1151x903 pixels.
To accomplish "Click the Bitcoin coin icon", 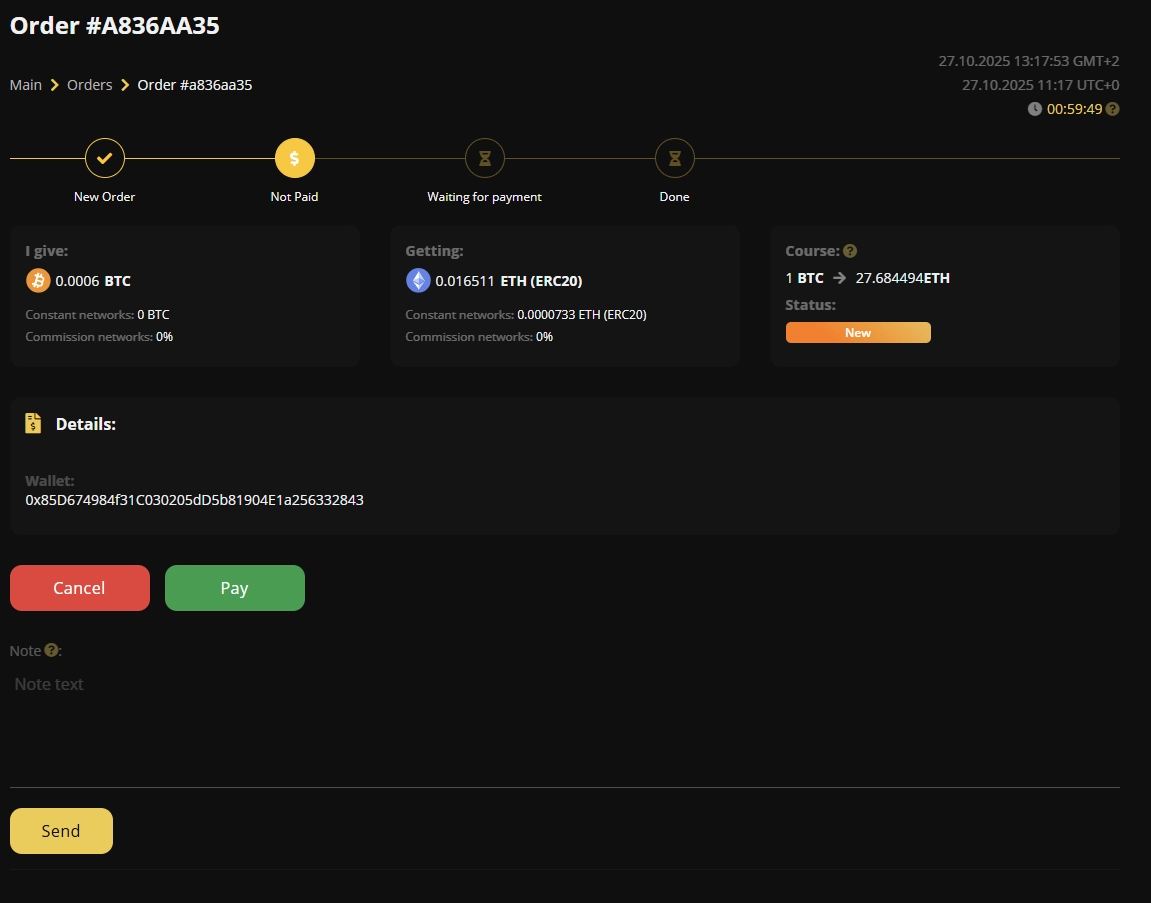I will tap(38, 280).
